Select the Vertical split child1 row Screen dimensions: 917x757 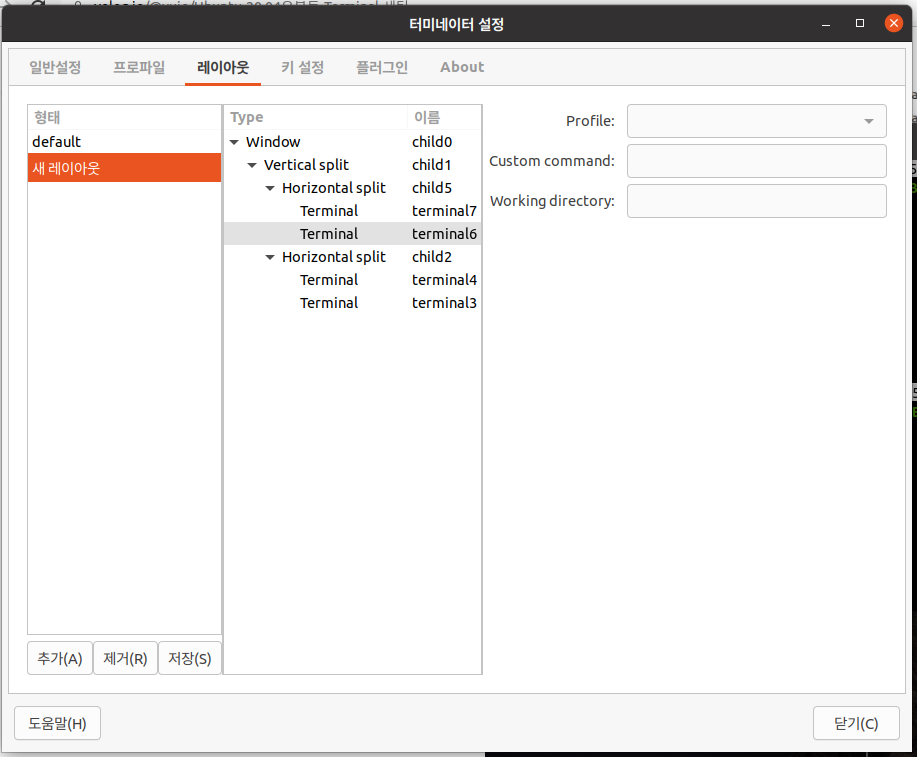353,165
